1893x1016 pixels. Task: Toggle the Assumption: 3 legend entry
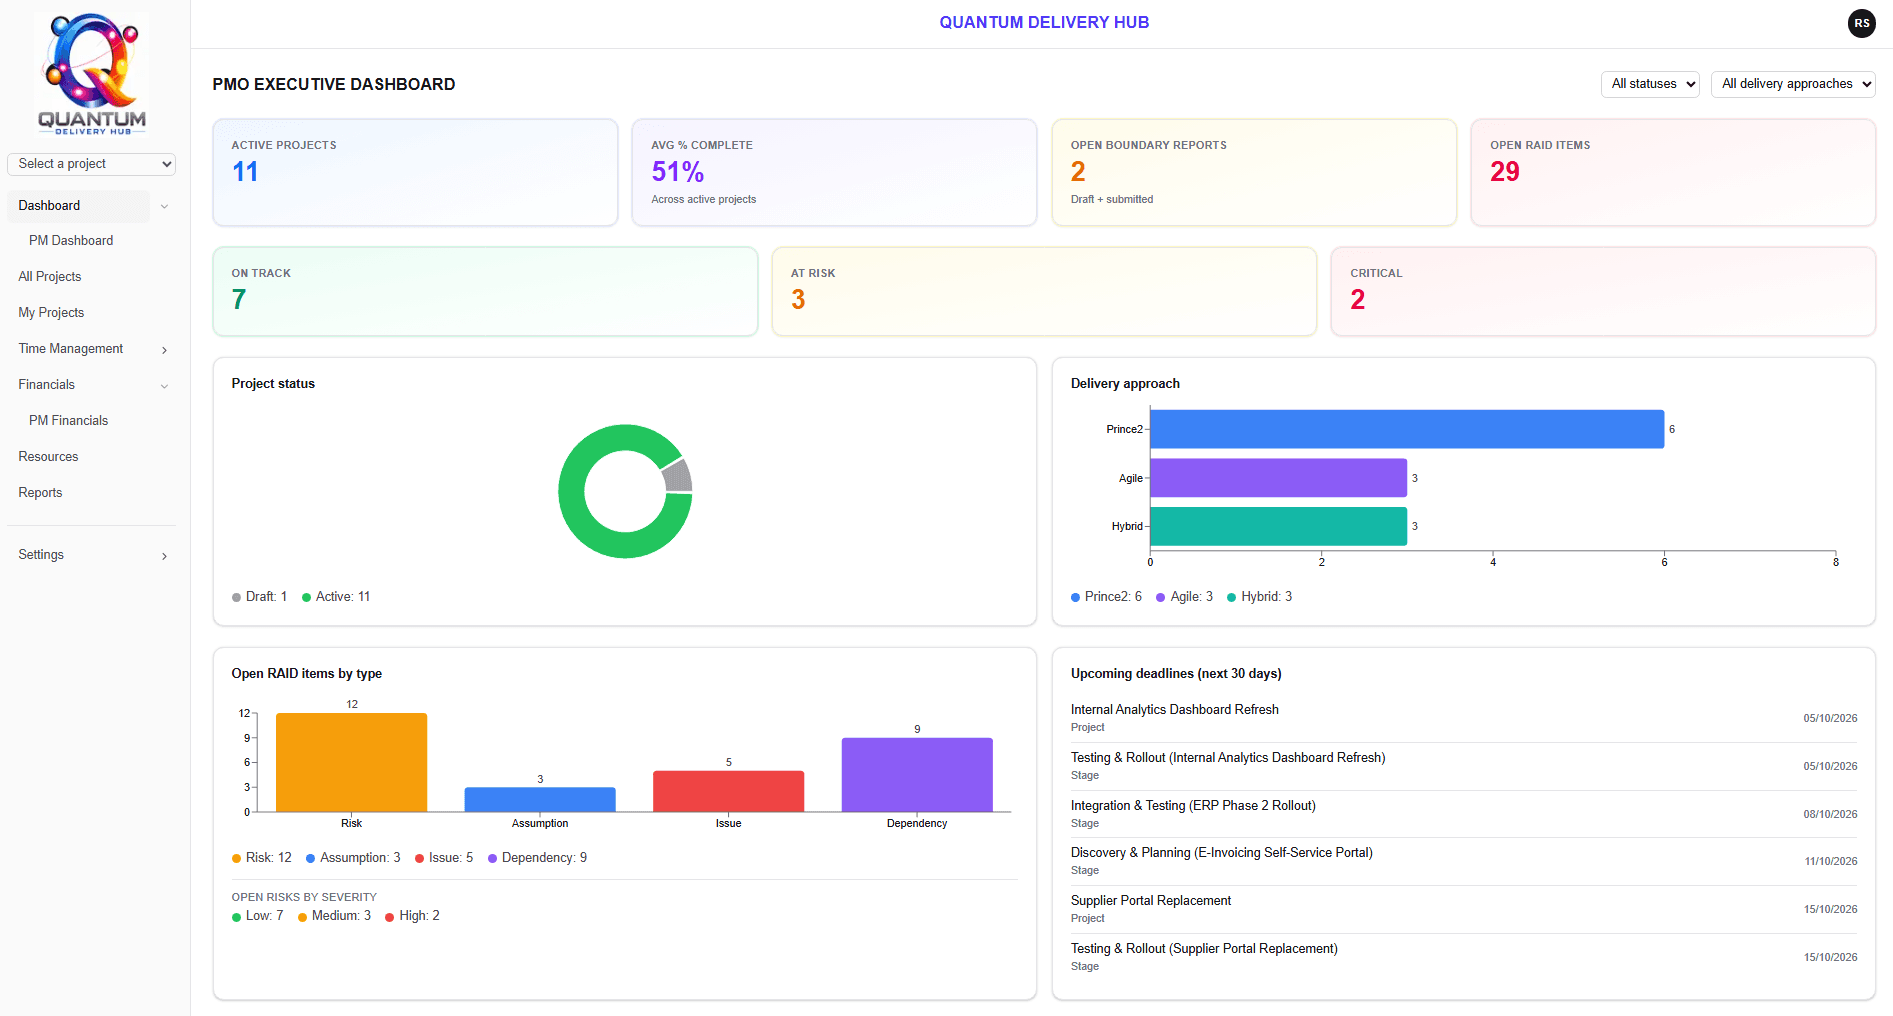353,858
